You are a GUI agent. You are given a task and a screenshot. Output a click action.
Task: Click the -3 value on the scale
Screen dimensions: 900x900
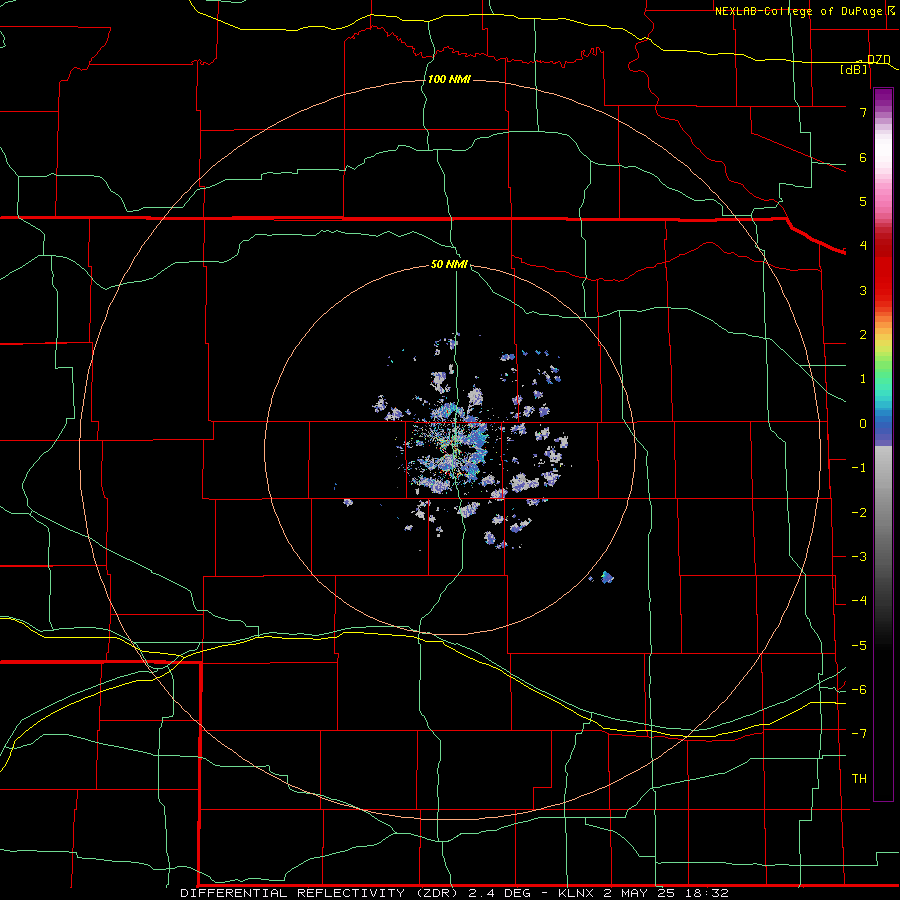859,556
